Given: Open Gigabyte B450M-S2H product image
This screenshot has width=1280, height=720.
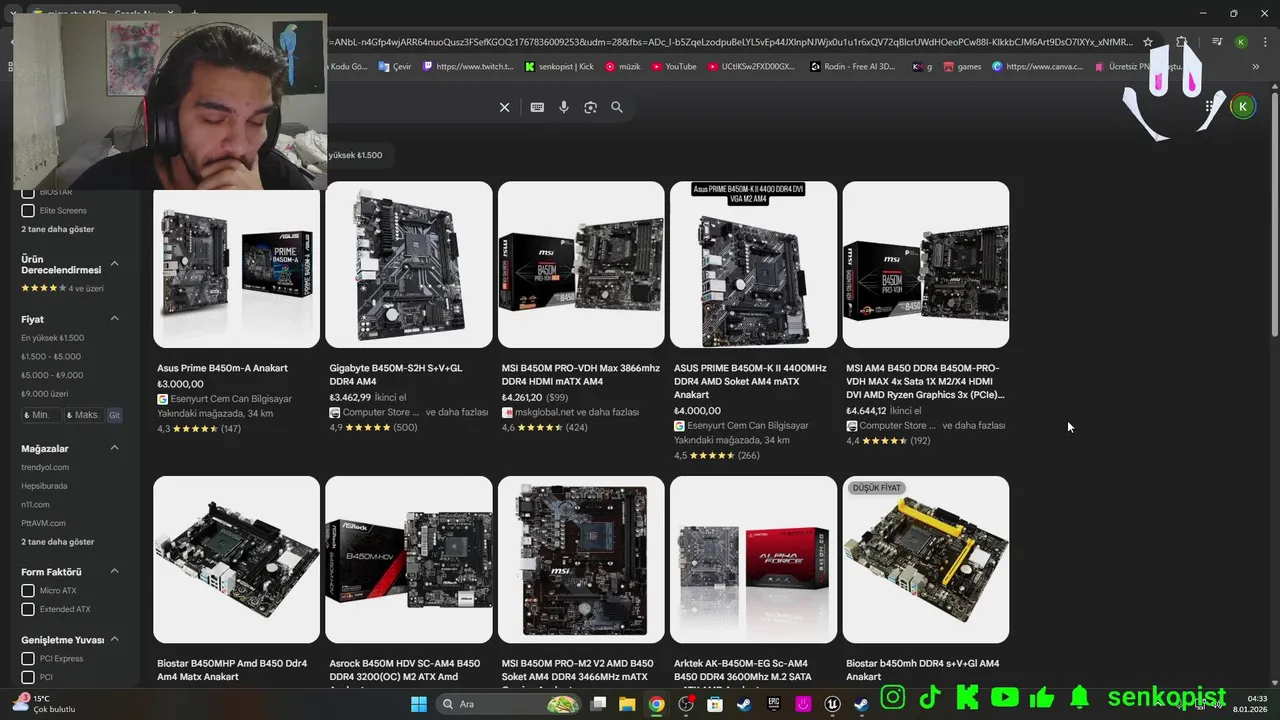Looking at the screenshot, I should click(x=409, y=265).
